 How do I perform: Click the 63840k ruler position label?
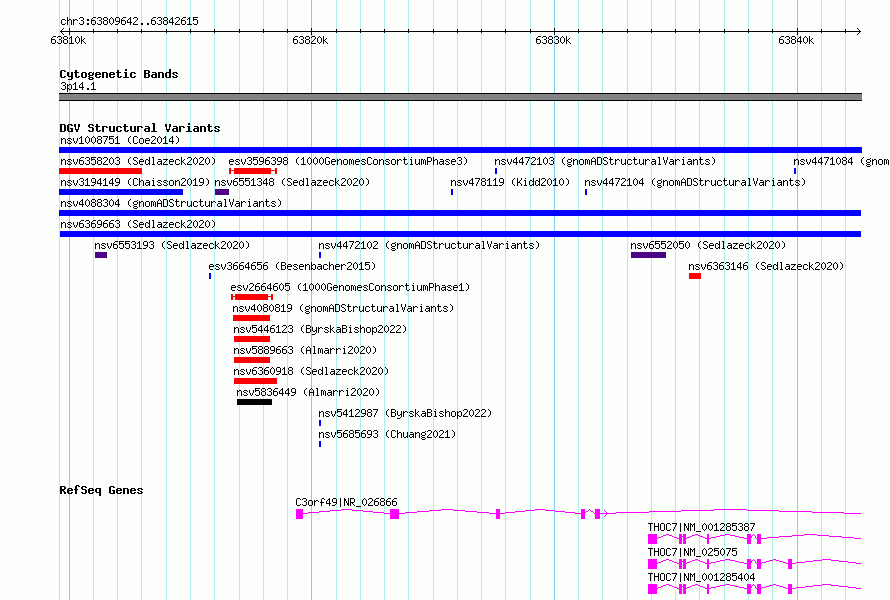(796, 40)
